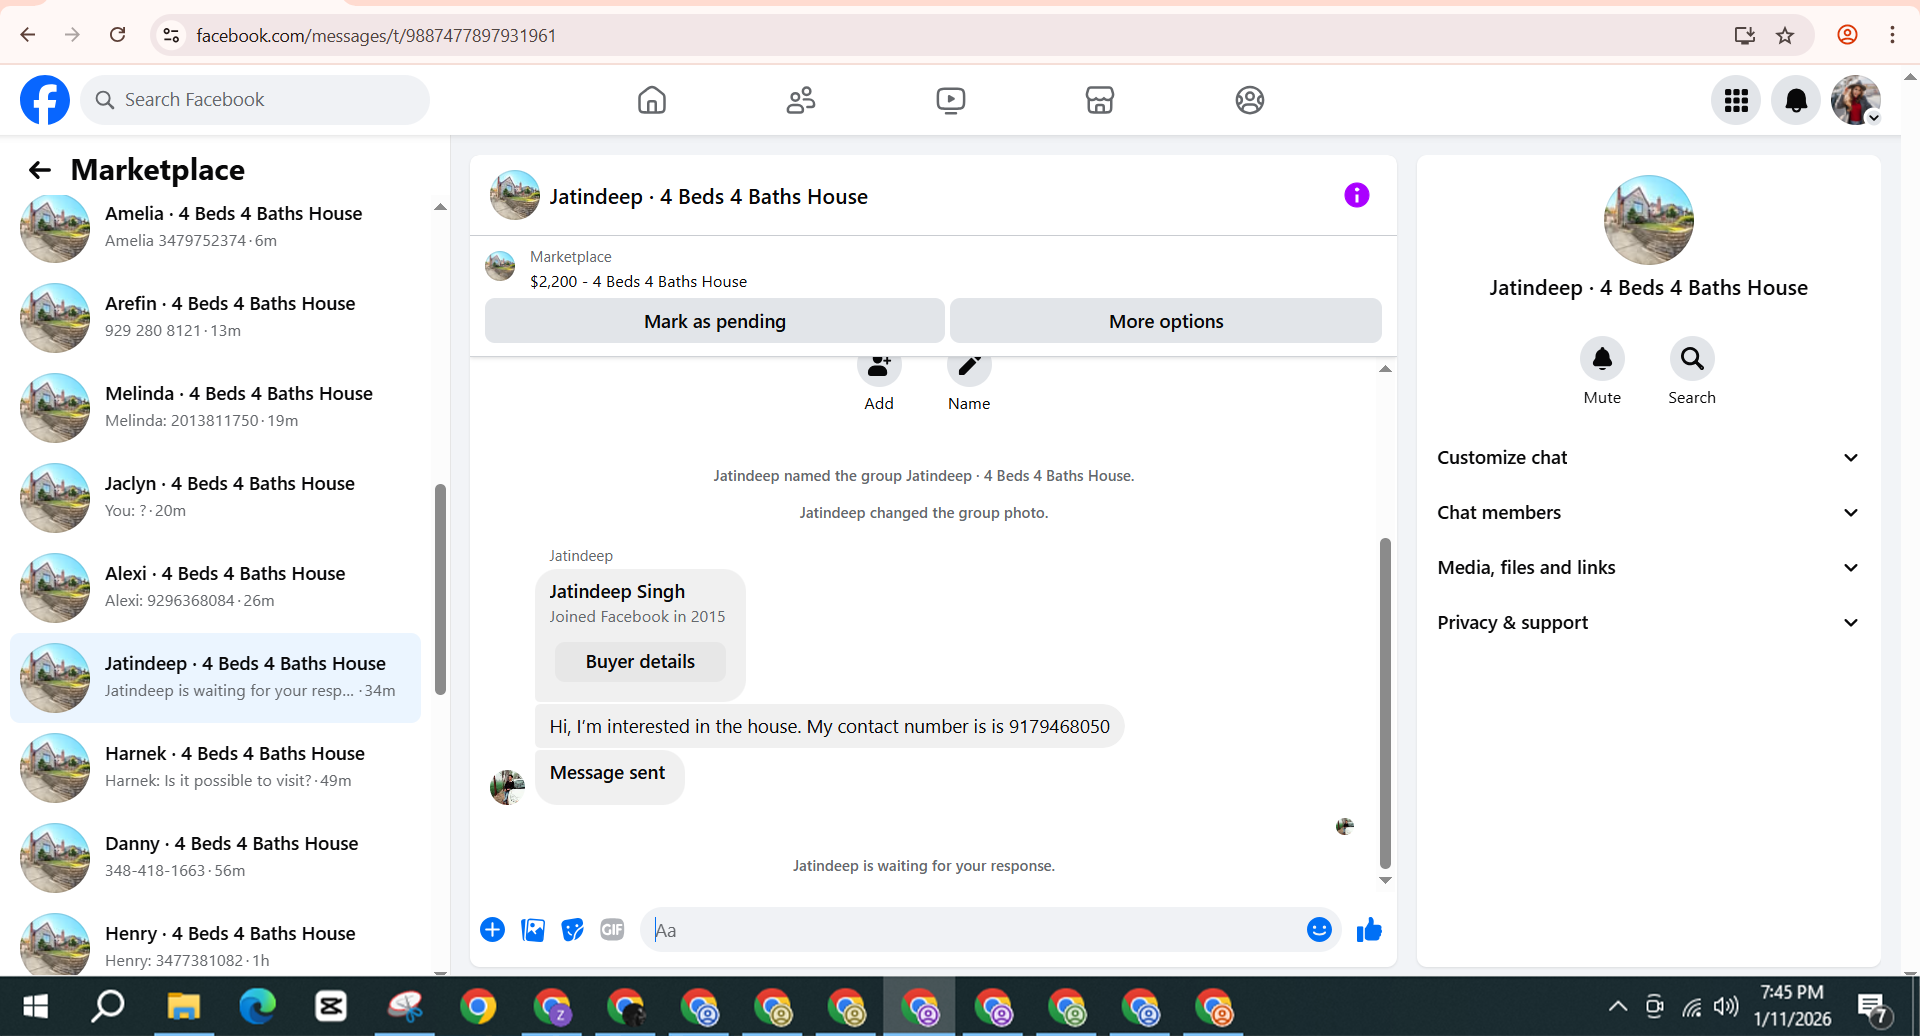
Task: Open the Chrome three-dot menu
Action: pyautogui.click(x=1892, y=35)
